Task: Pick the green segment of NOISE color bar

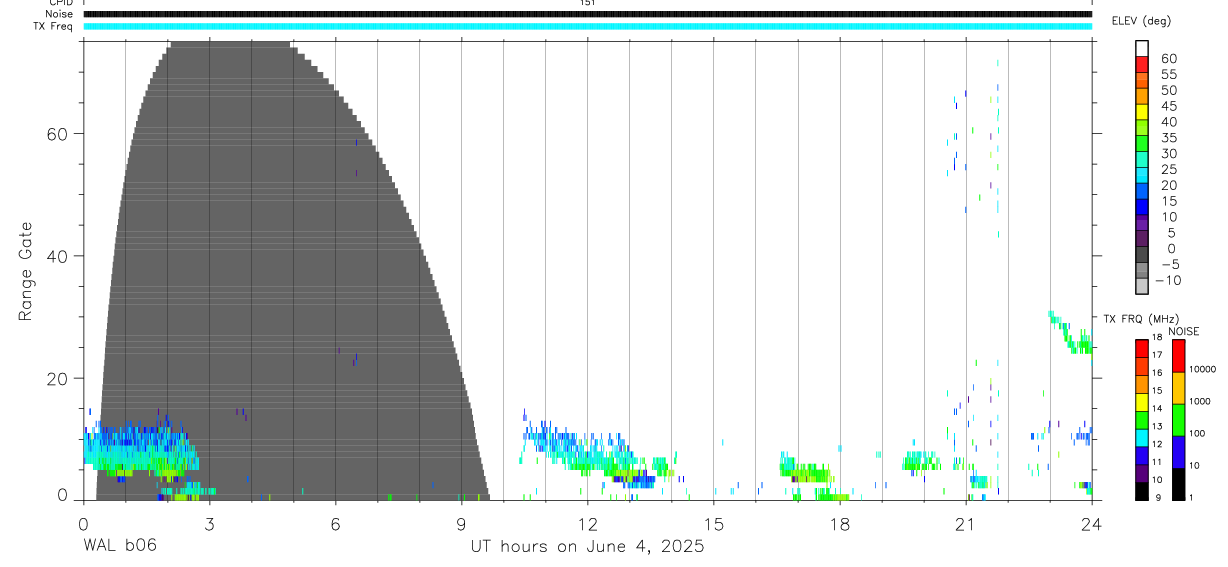Action: [x=1178, y=420]
